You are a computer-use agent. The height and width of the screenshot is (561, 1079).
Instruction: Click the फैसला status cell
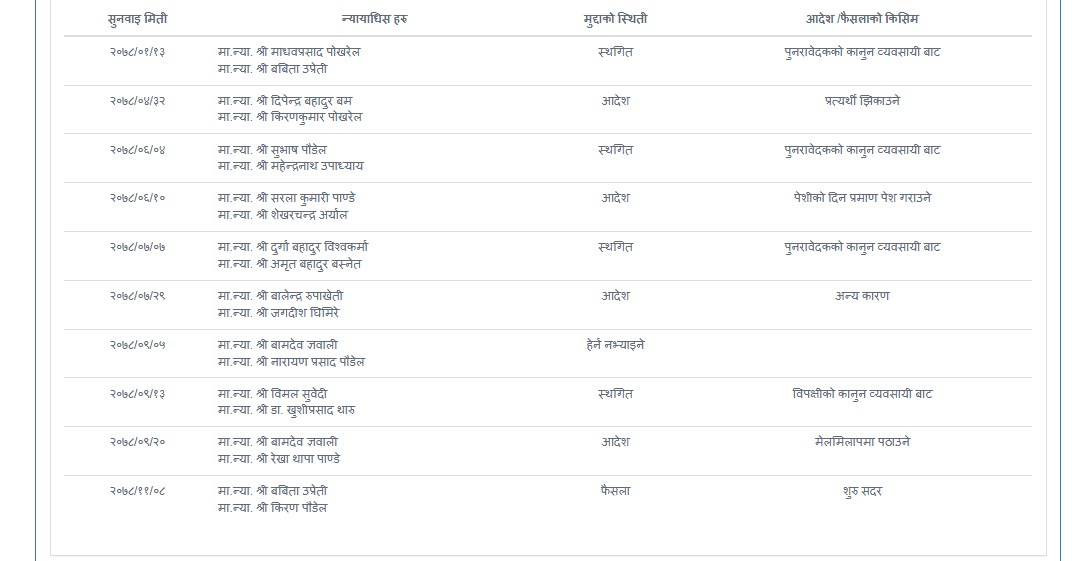[615, 491]
